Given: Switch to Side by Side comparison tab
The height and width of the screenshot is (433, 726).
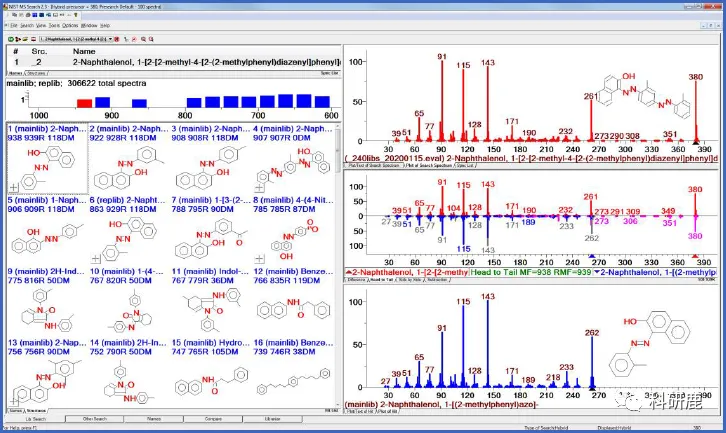Looking at the screenshot, I should click(x=410, y=280).
